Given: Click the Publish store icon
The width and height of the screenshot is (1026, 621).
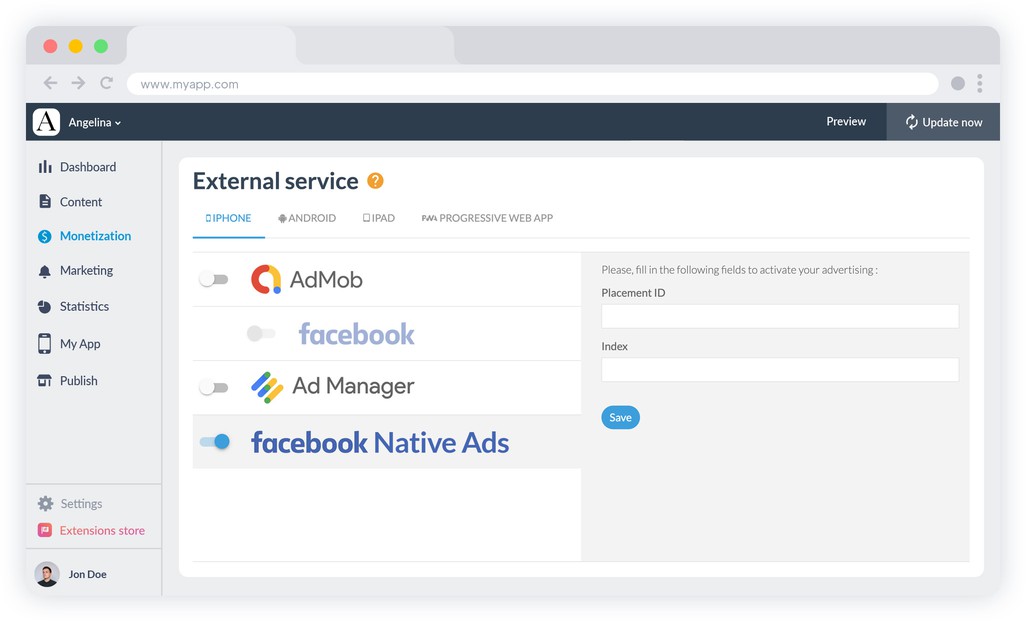Looking at the screenshot, I should click(44, 380).
